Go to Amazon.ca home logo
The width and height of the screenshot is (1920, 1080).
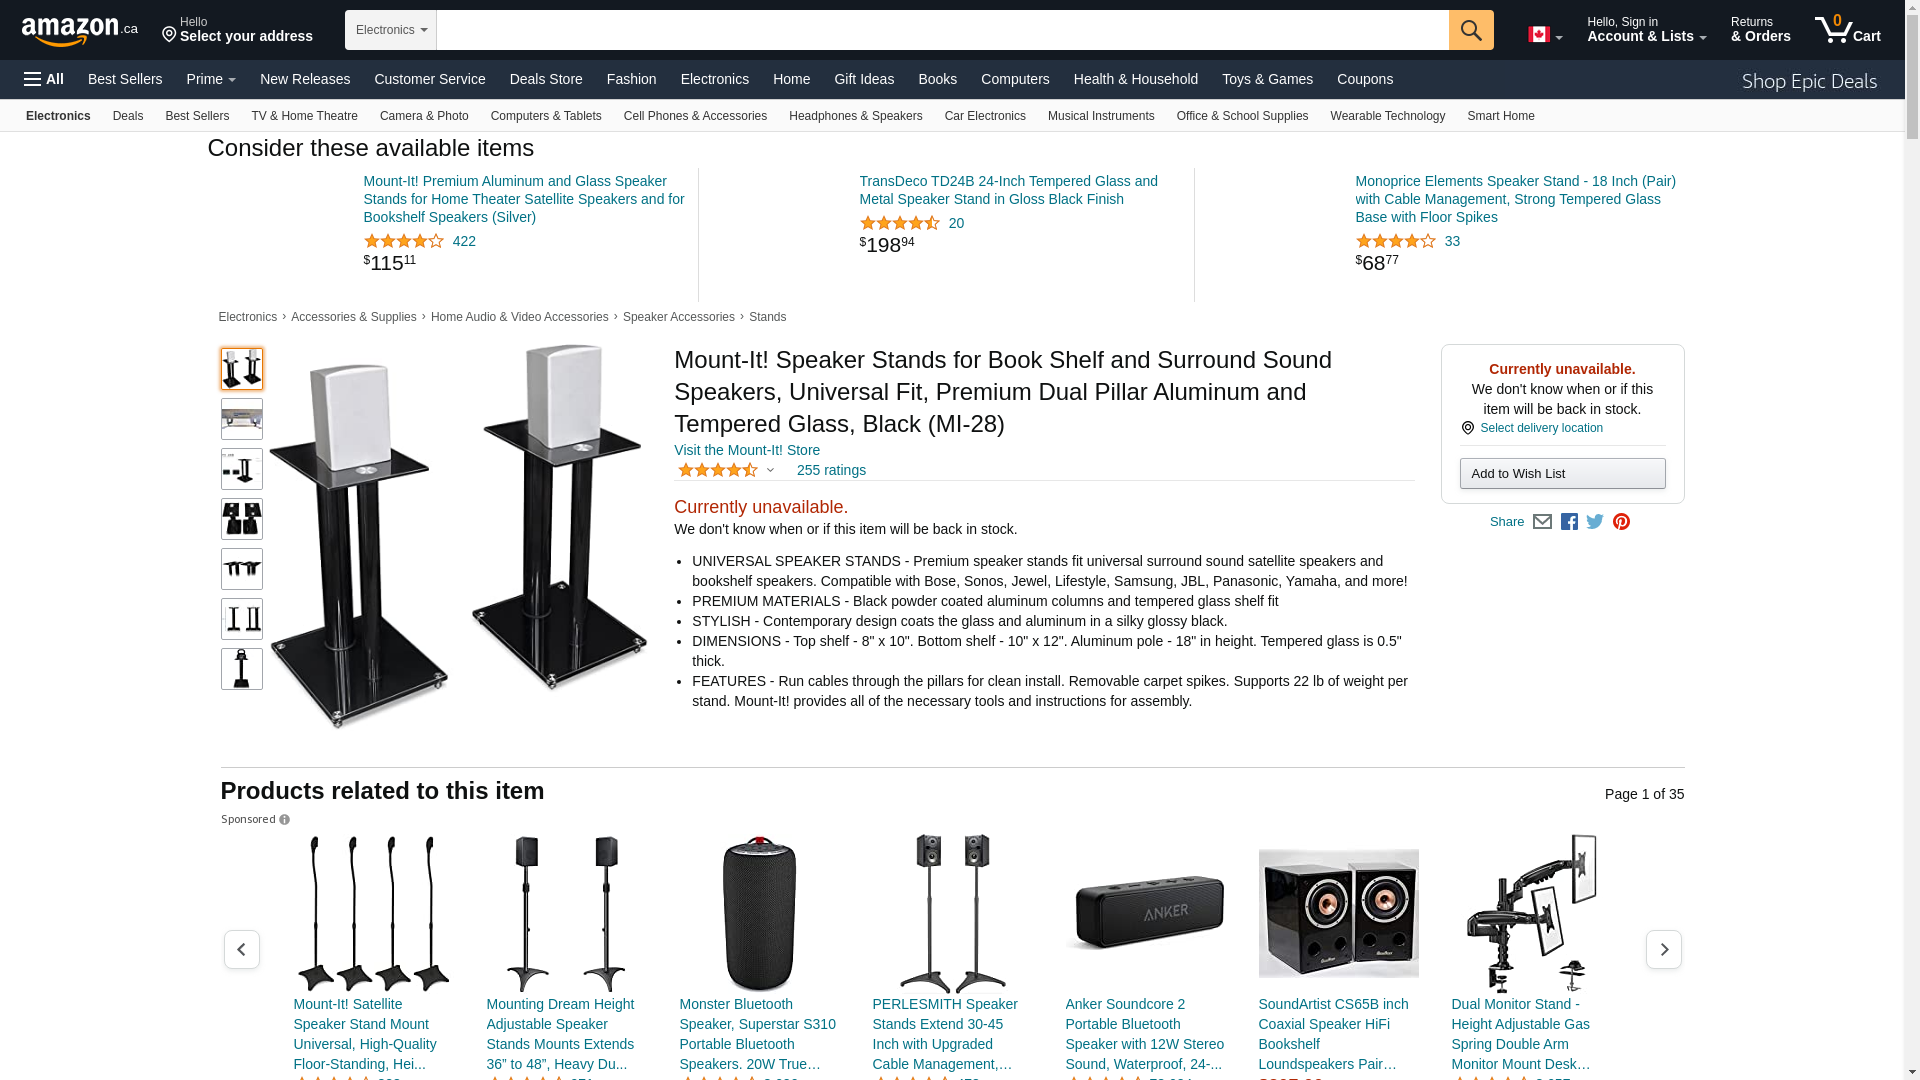click(80, 30)
